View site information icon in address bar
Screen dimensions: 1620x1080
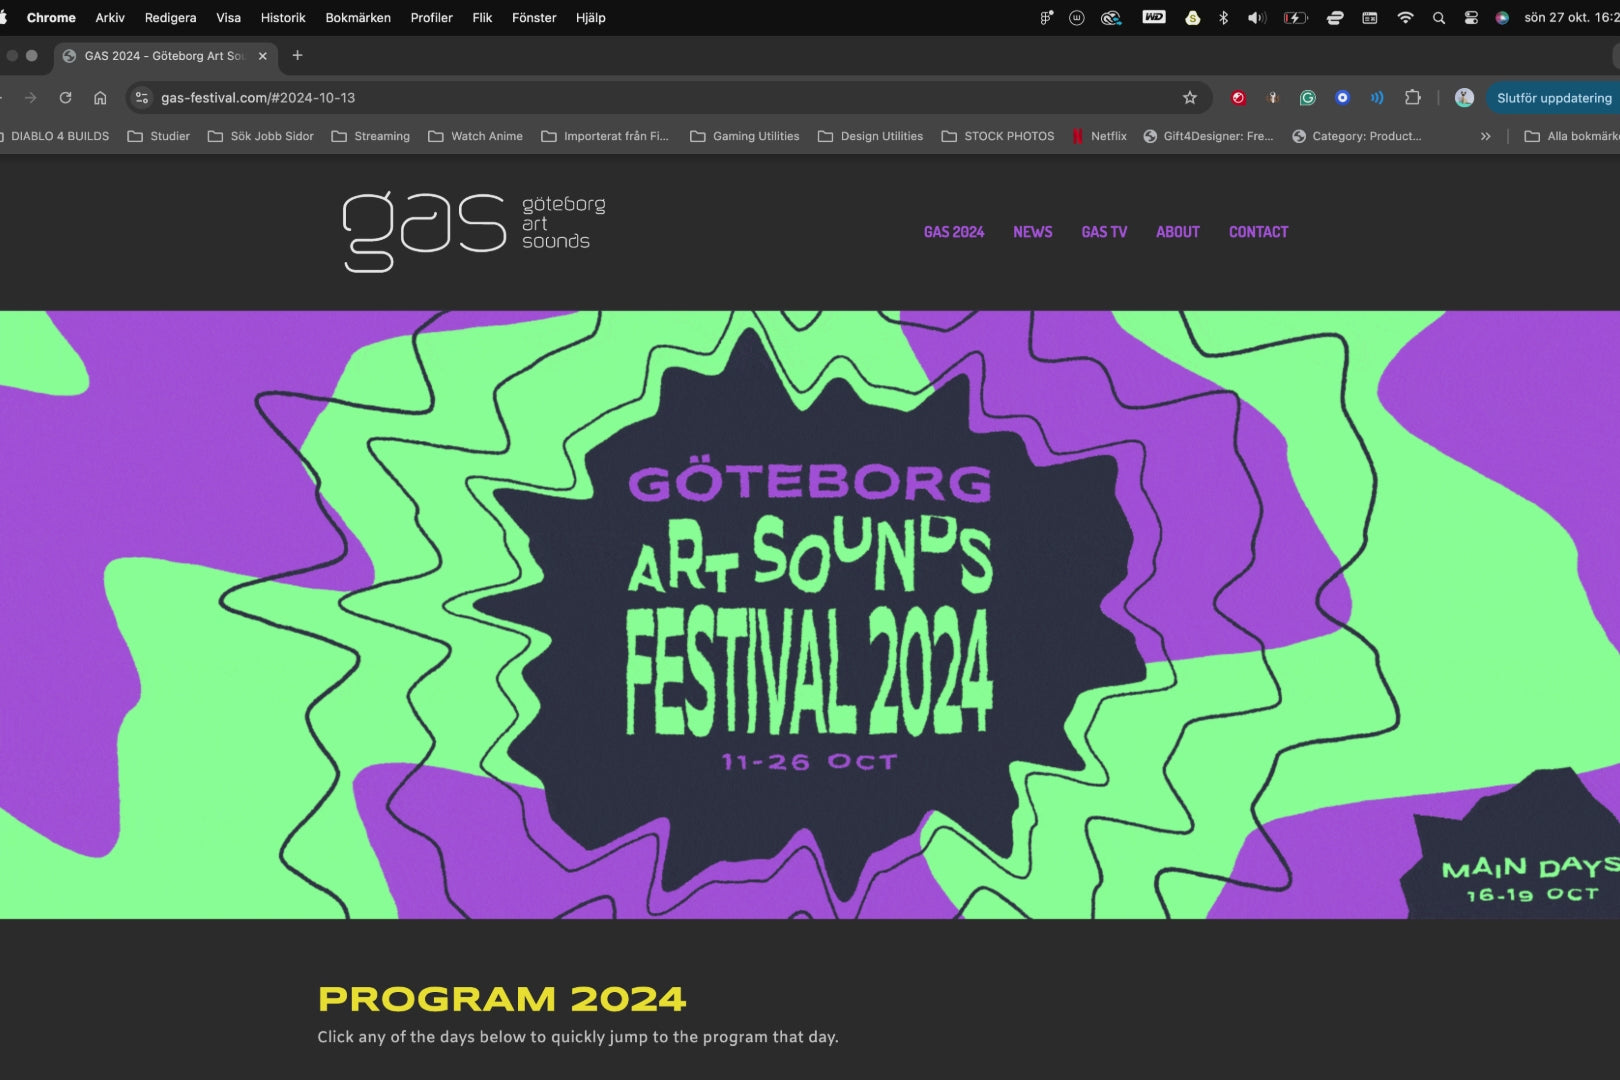point(142,98)
